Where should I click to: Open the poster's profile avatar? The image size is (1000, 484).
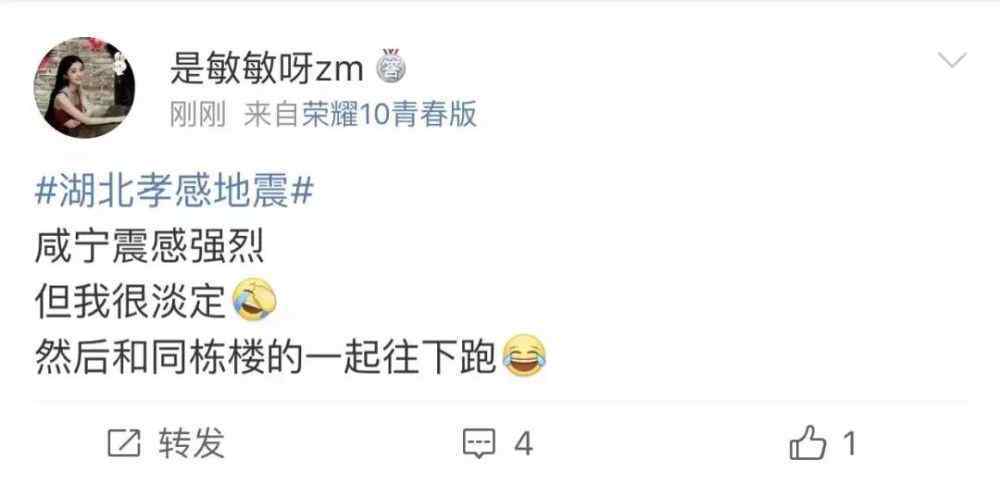pos(84,87)
